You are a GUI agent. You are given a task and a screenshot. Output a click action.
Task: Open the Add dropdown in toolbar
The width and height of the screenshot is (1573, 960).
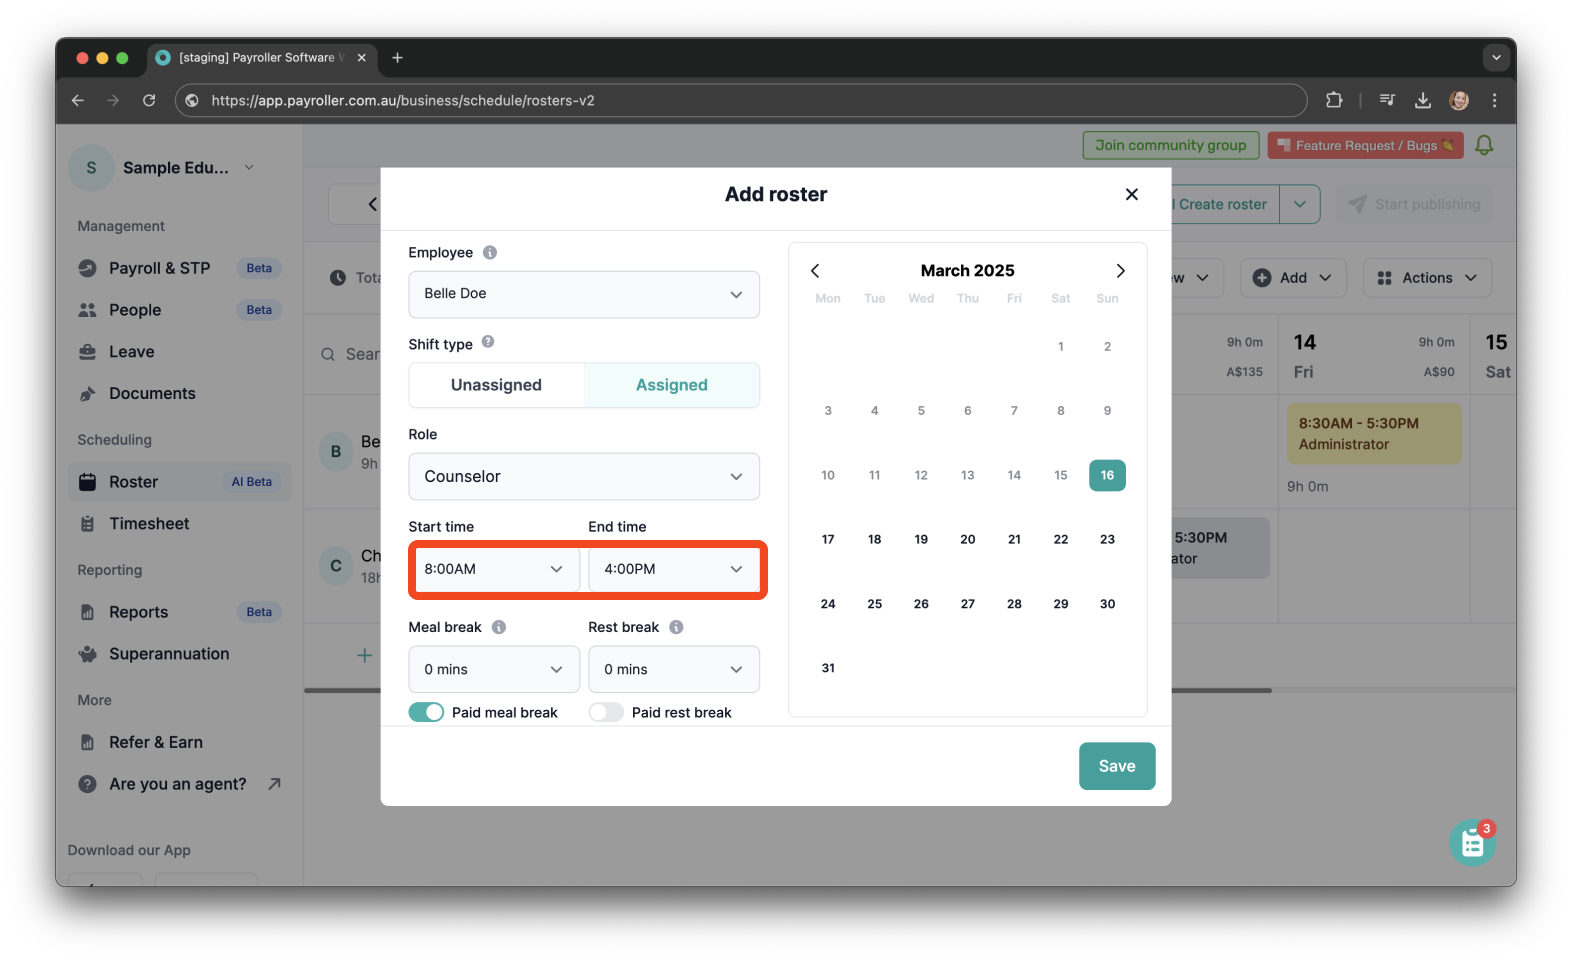tap(1293, 278)
